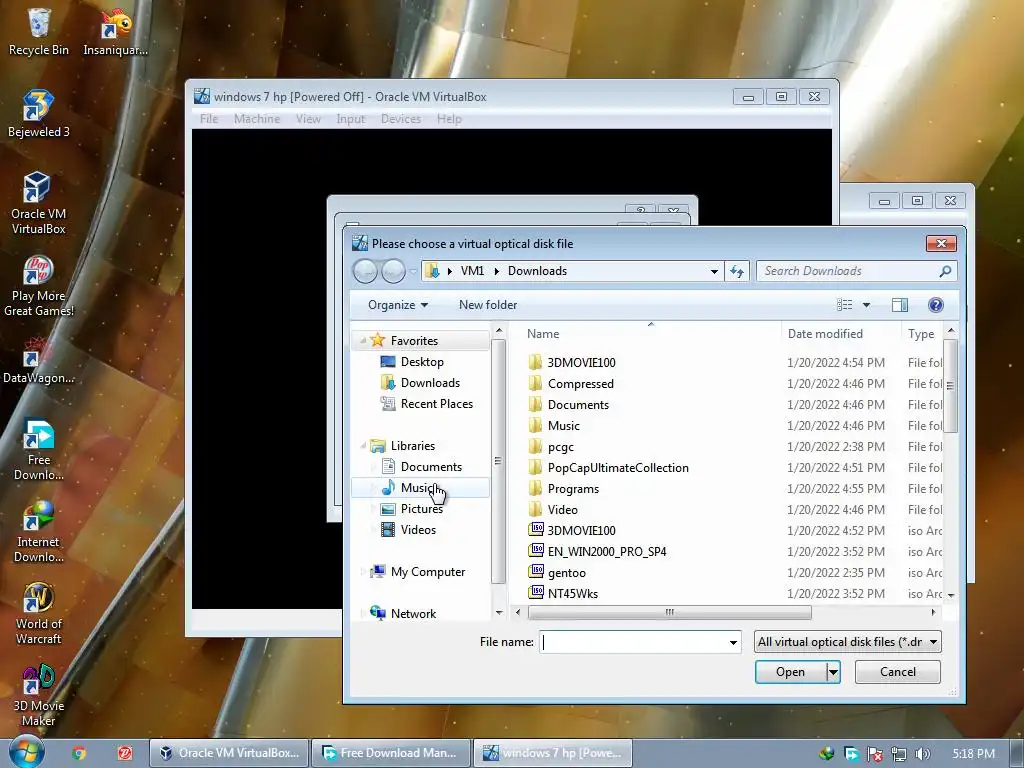Expand the view options dropdown arrow
1024x768 pixels.
867,305
